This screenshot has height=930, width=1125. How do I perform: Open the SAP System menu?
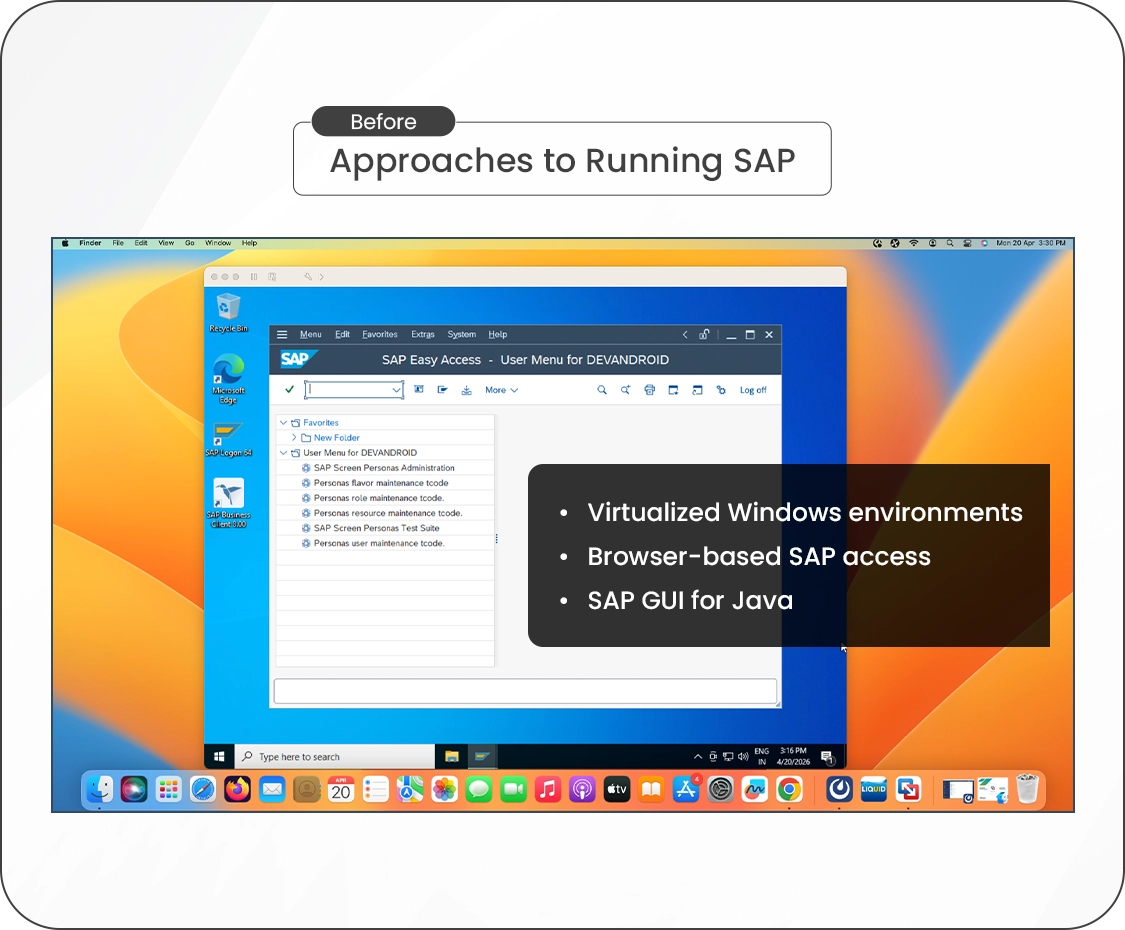click(461, 334)
